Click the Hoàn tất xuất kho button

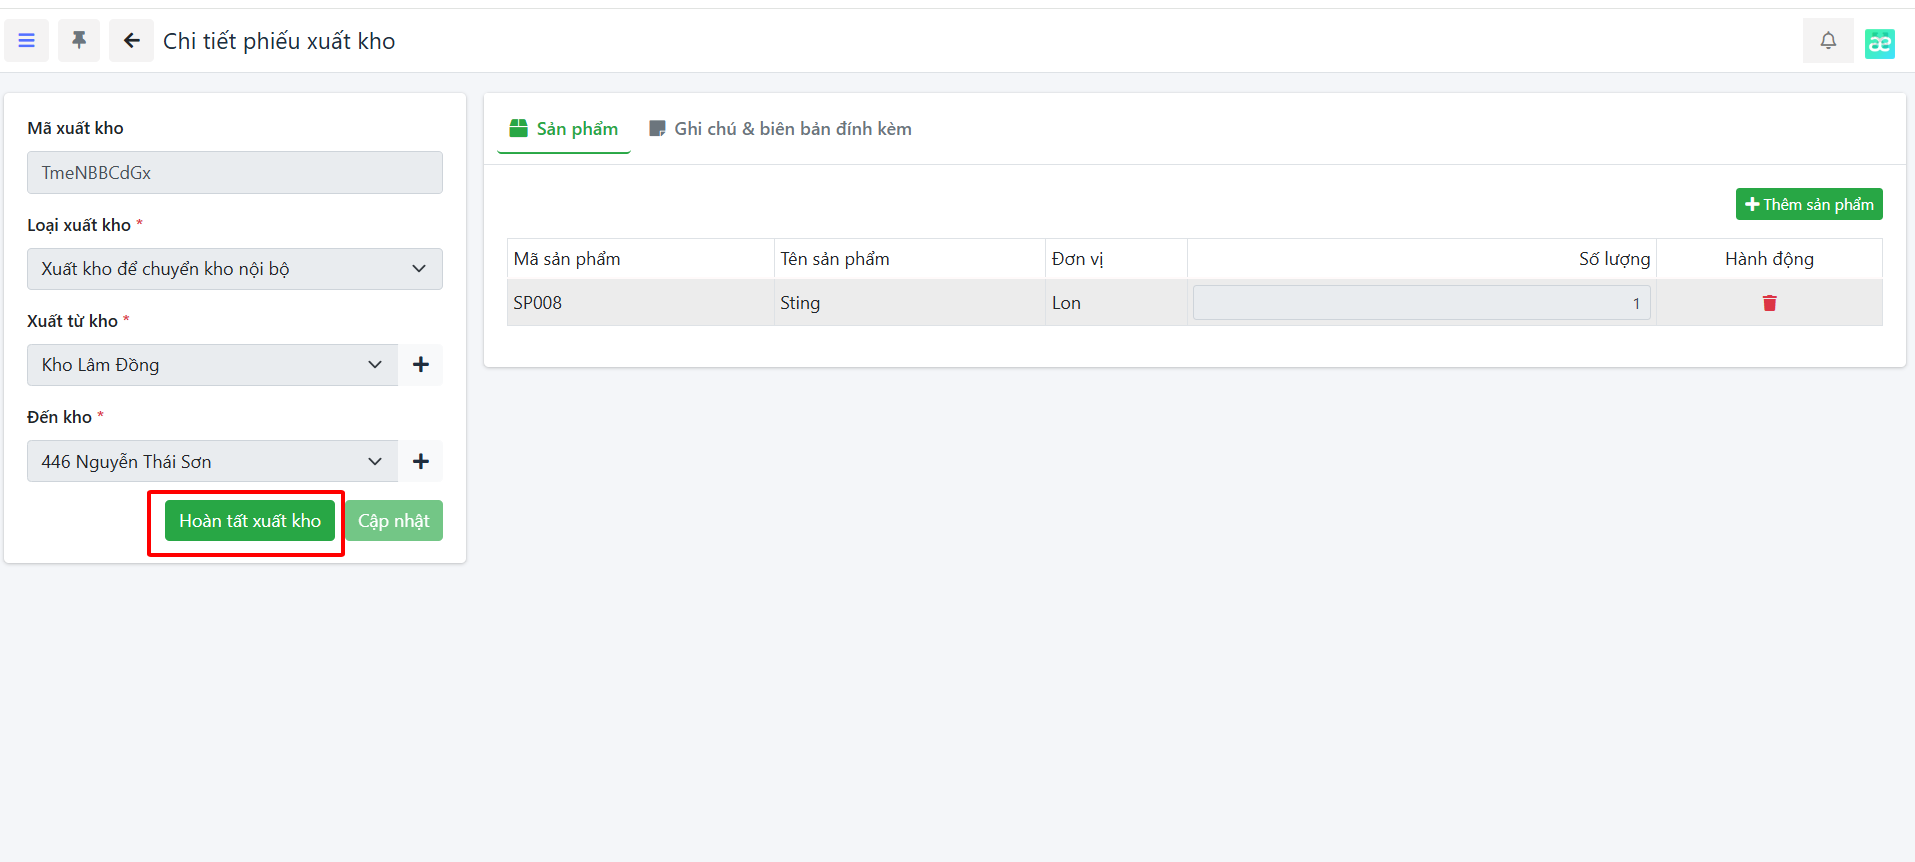(x=250, y=521)
